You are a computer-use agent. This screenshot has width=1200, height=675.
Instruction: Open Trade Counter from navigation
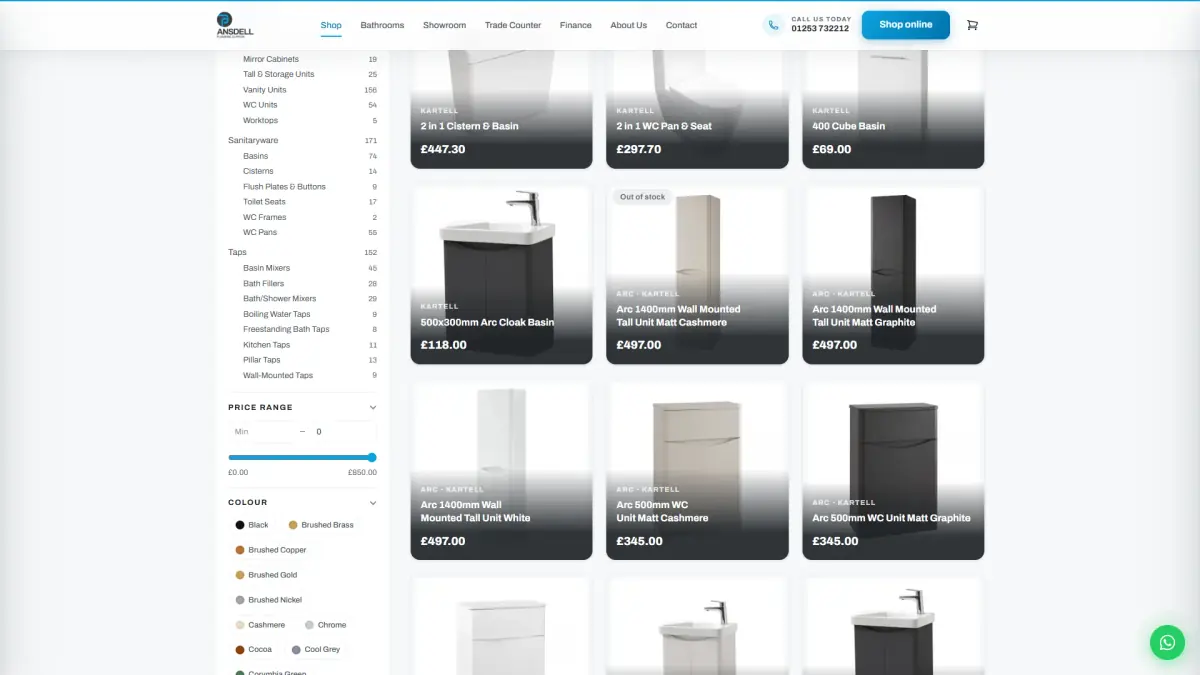(513, 25)
